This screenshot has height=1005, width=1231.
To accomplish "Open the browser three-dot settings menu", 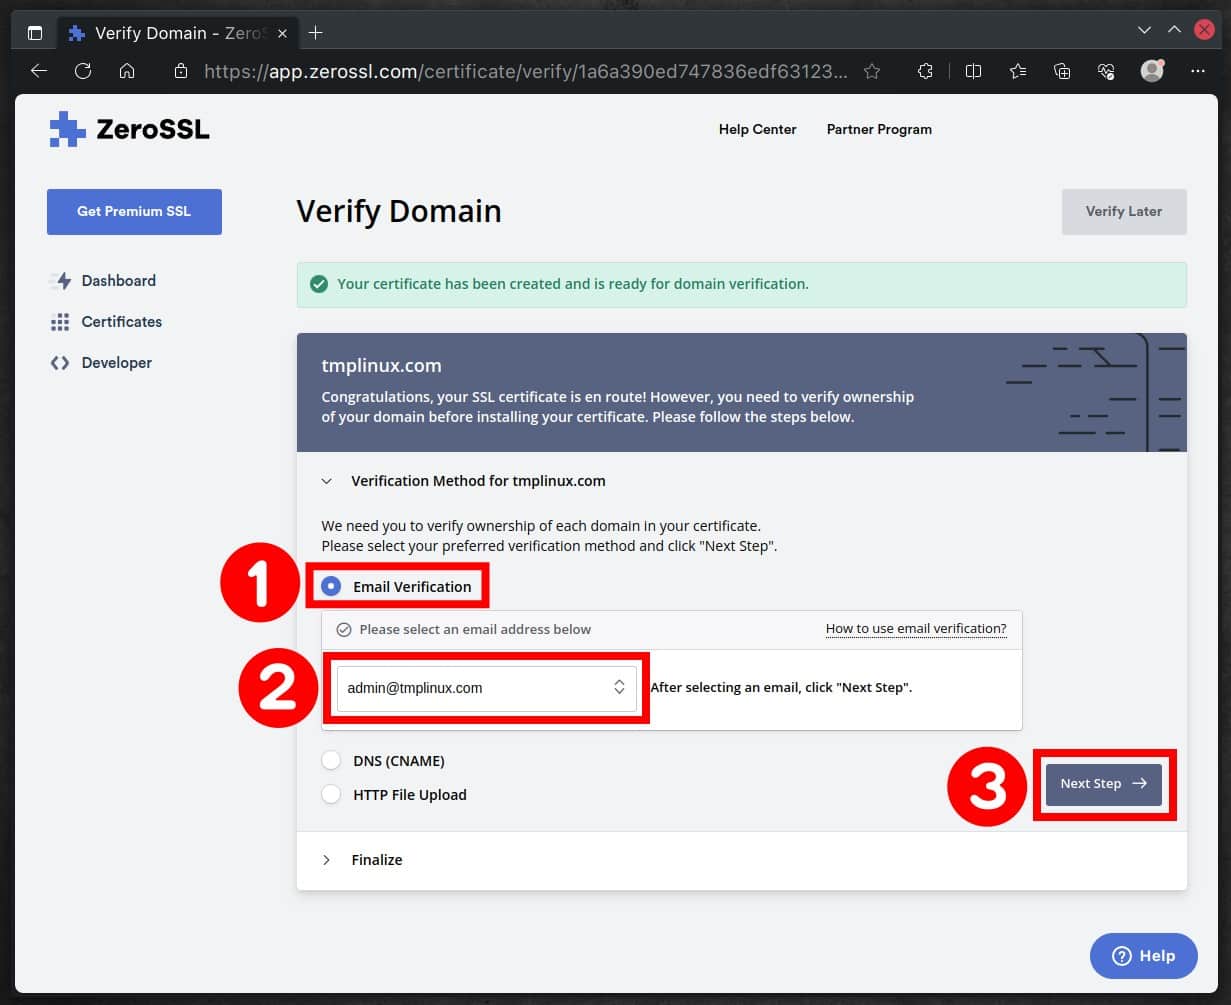I will 1197,71.
